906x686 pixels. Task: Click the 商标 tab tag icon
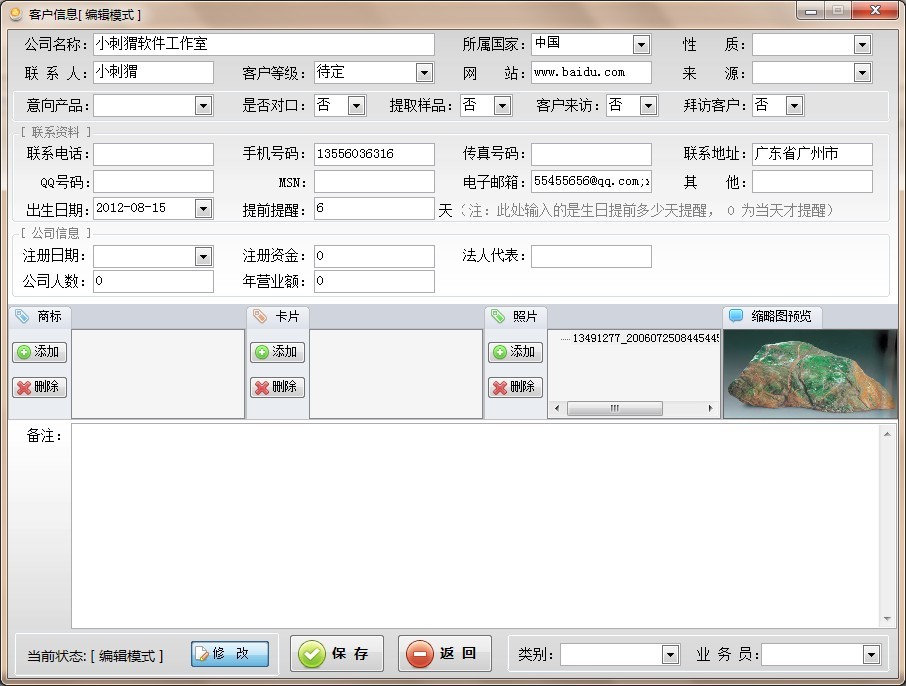coord(22,316)
